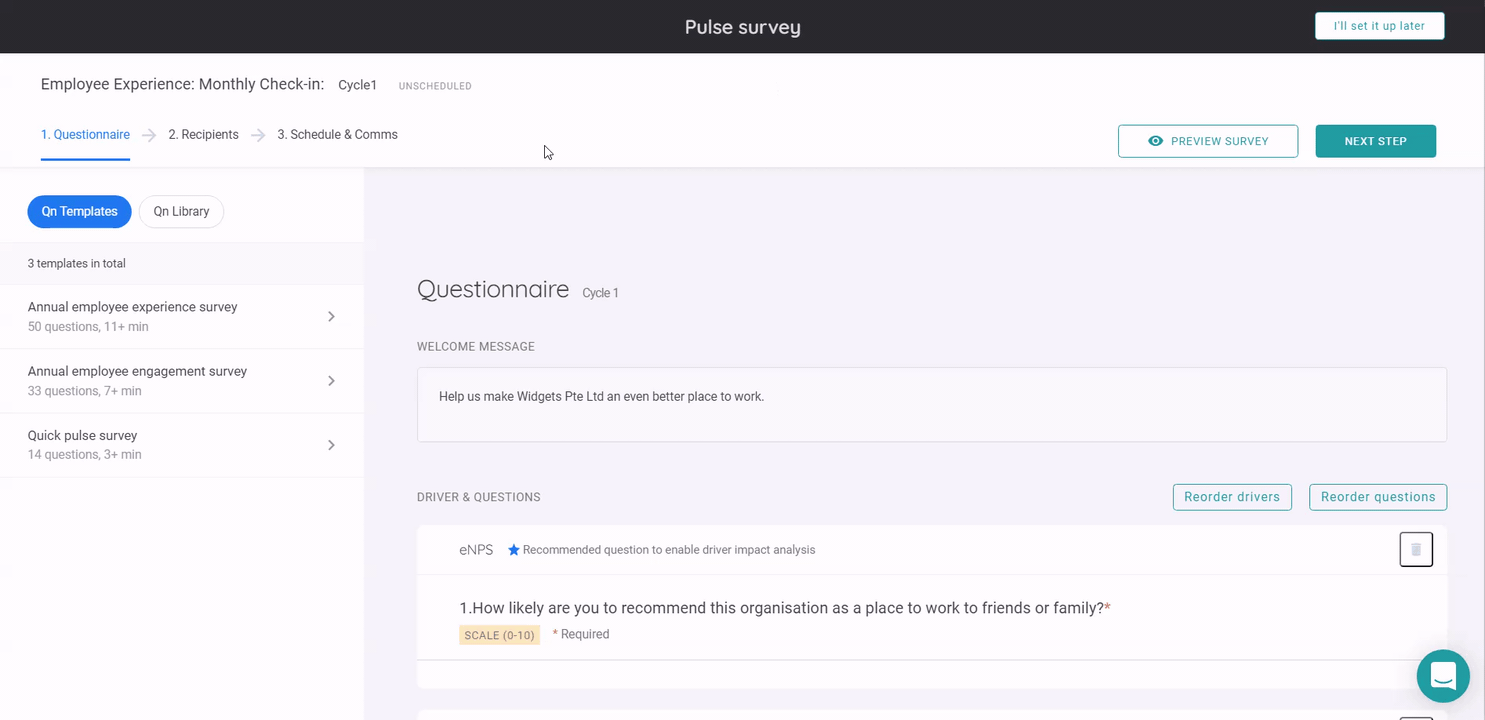Expand the Annual employee experience survey template
Screen dimensions: 1485x720
tap(331, 316)
